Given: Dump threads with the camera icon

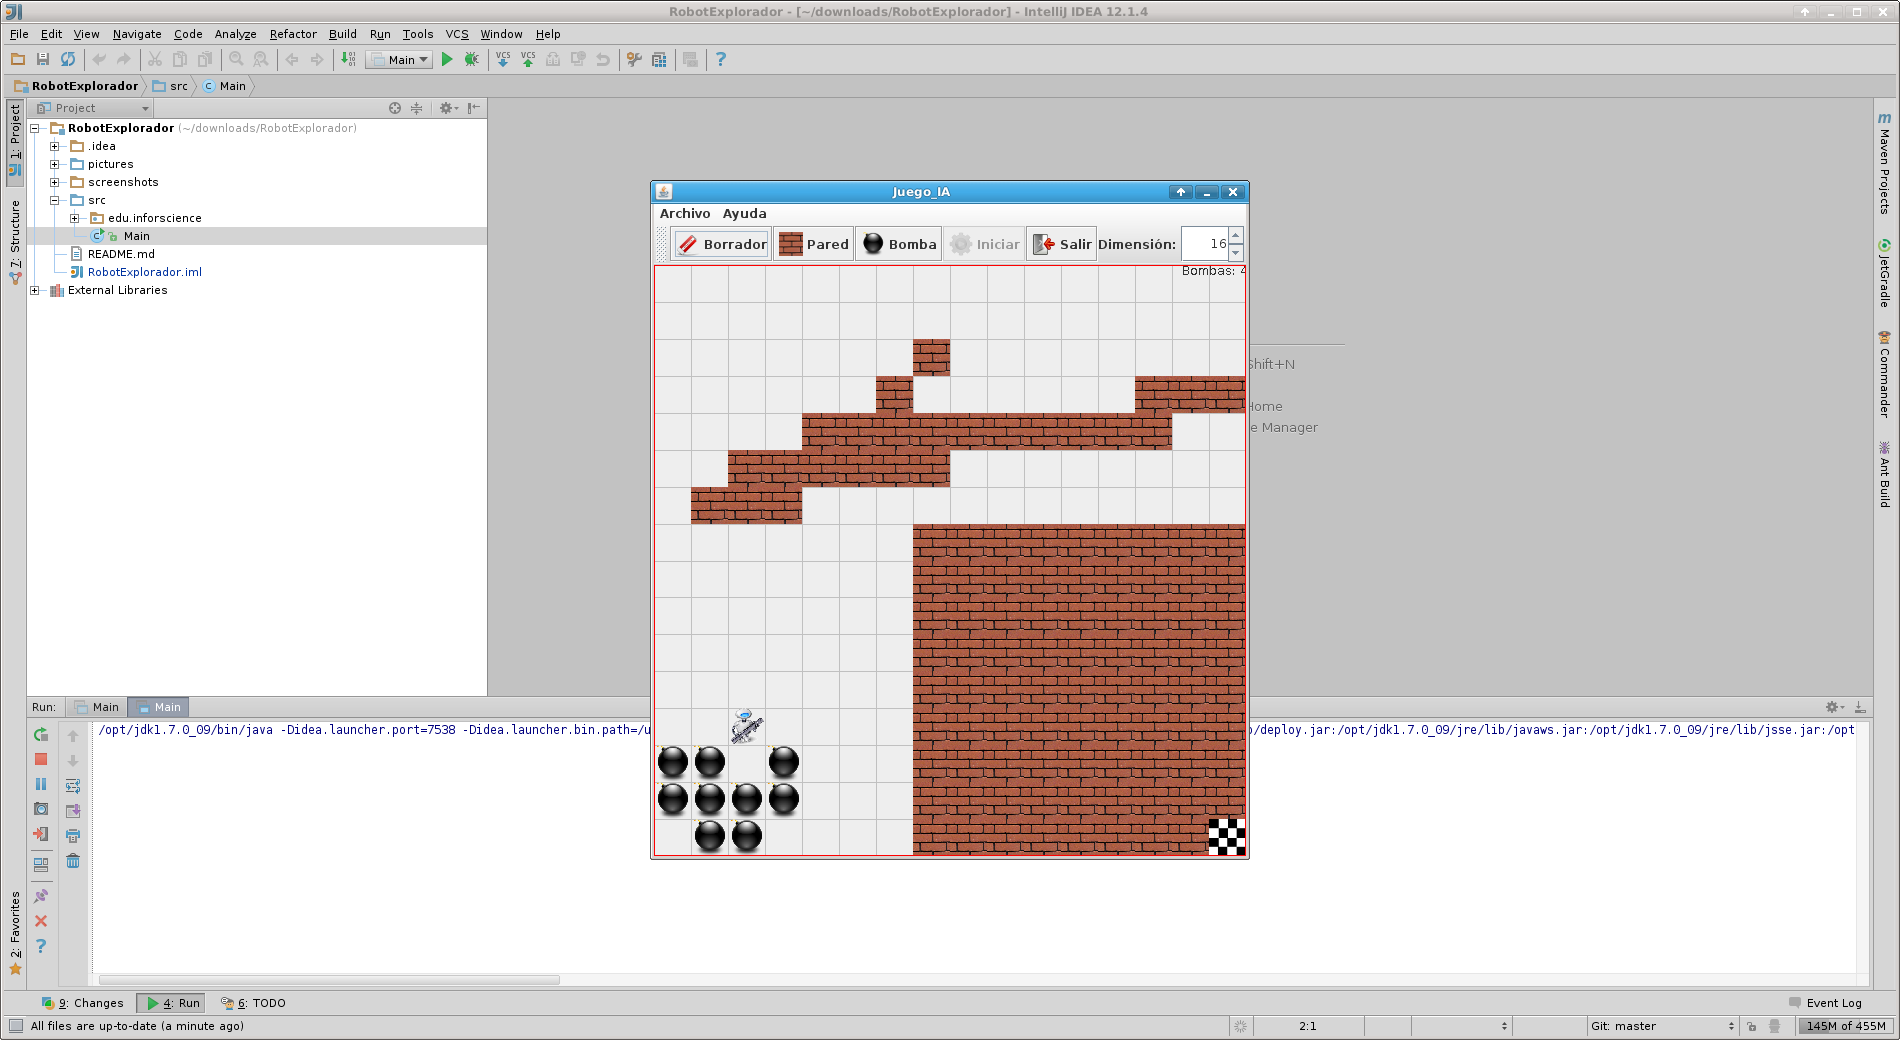Looking at the screenshot, I should click(x=41, y=809).
